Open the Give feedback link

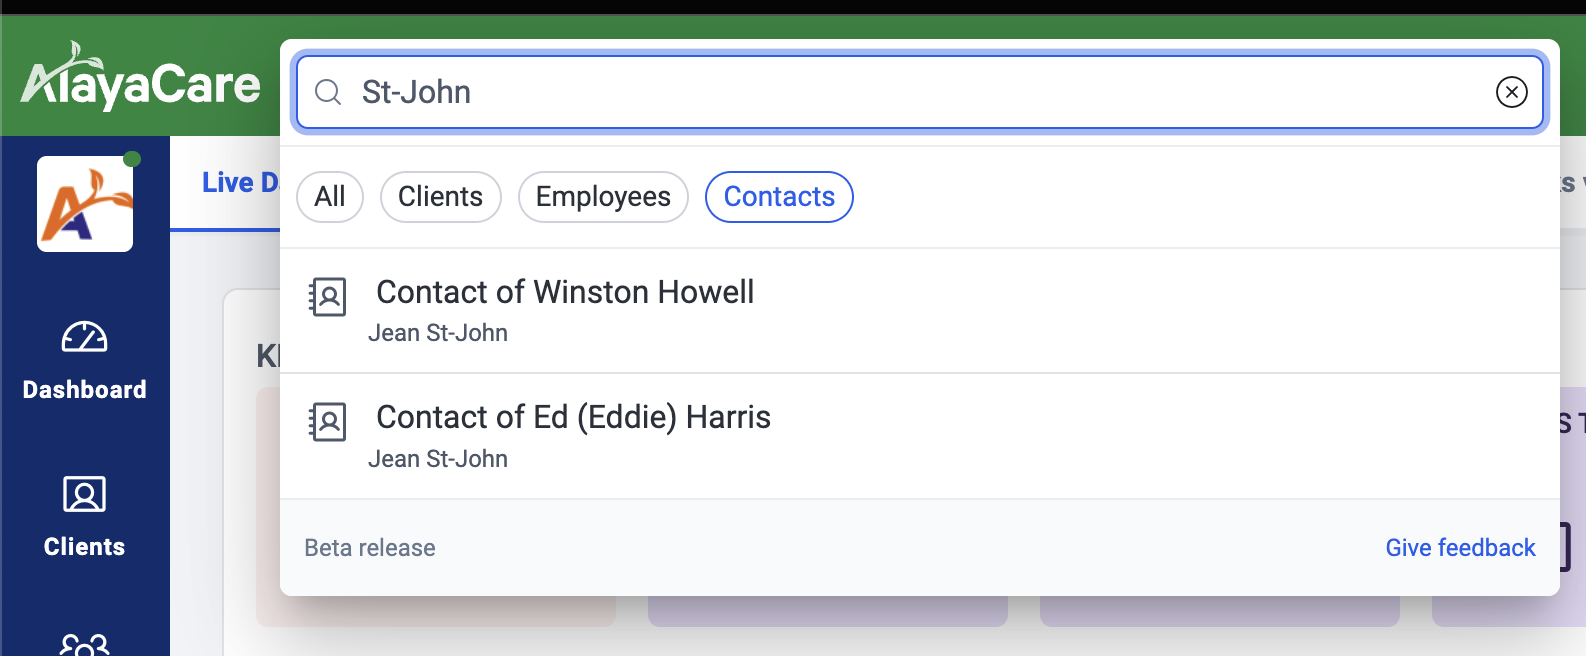click(1460, 548)
